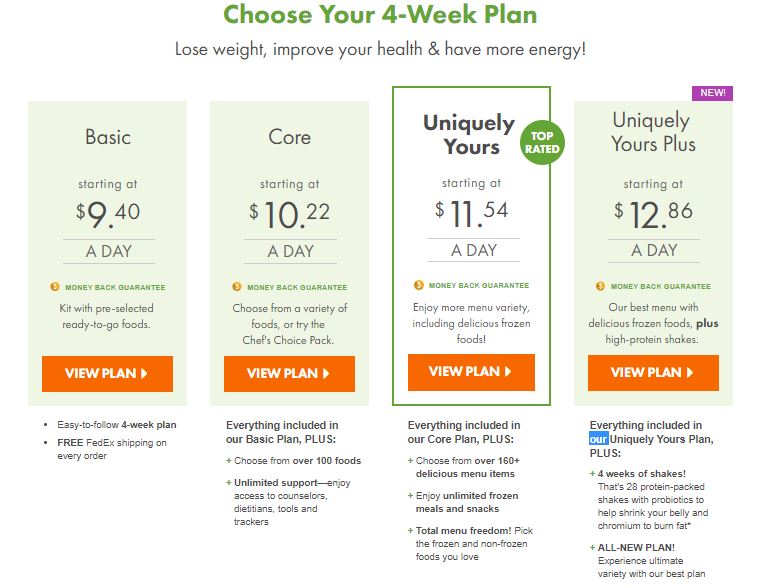Click the Uniquely Yours Plus plan title
763x588 pixels.
[x=653, y=132]
